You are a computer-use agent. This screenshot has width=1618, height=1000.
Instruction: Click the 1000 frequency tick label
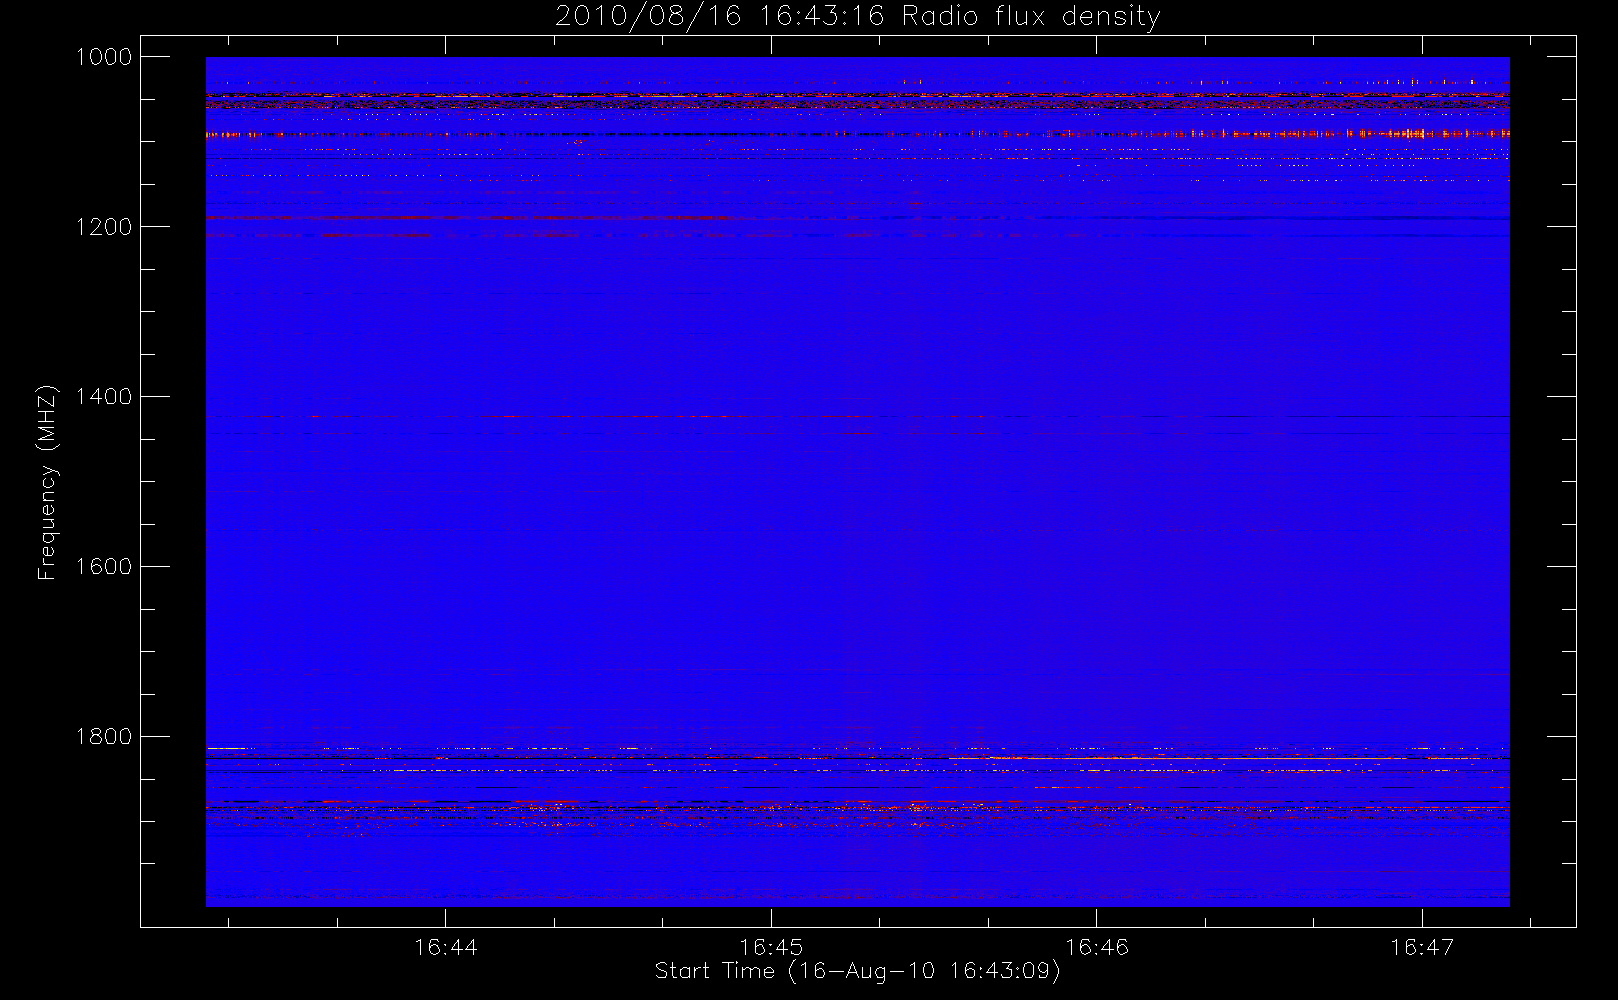coord(104,57)
